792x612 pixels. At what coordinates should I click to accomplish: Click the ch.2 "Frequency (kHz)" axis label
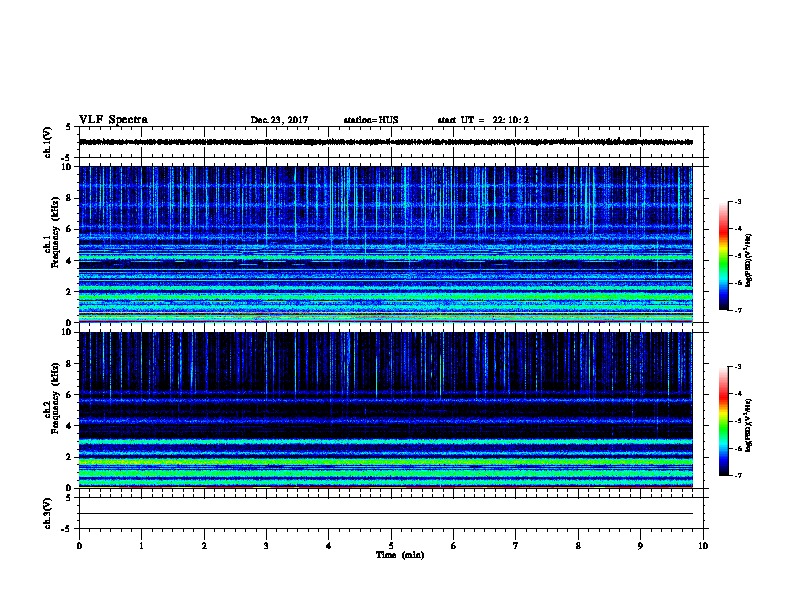click(x=55, y=398)
